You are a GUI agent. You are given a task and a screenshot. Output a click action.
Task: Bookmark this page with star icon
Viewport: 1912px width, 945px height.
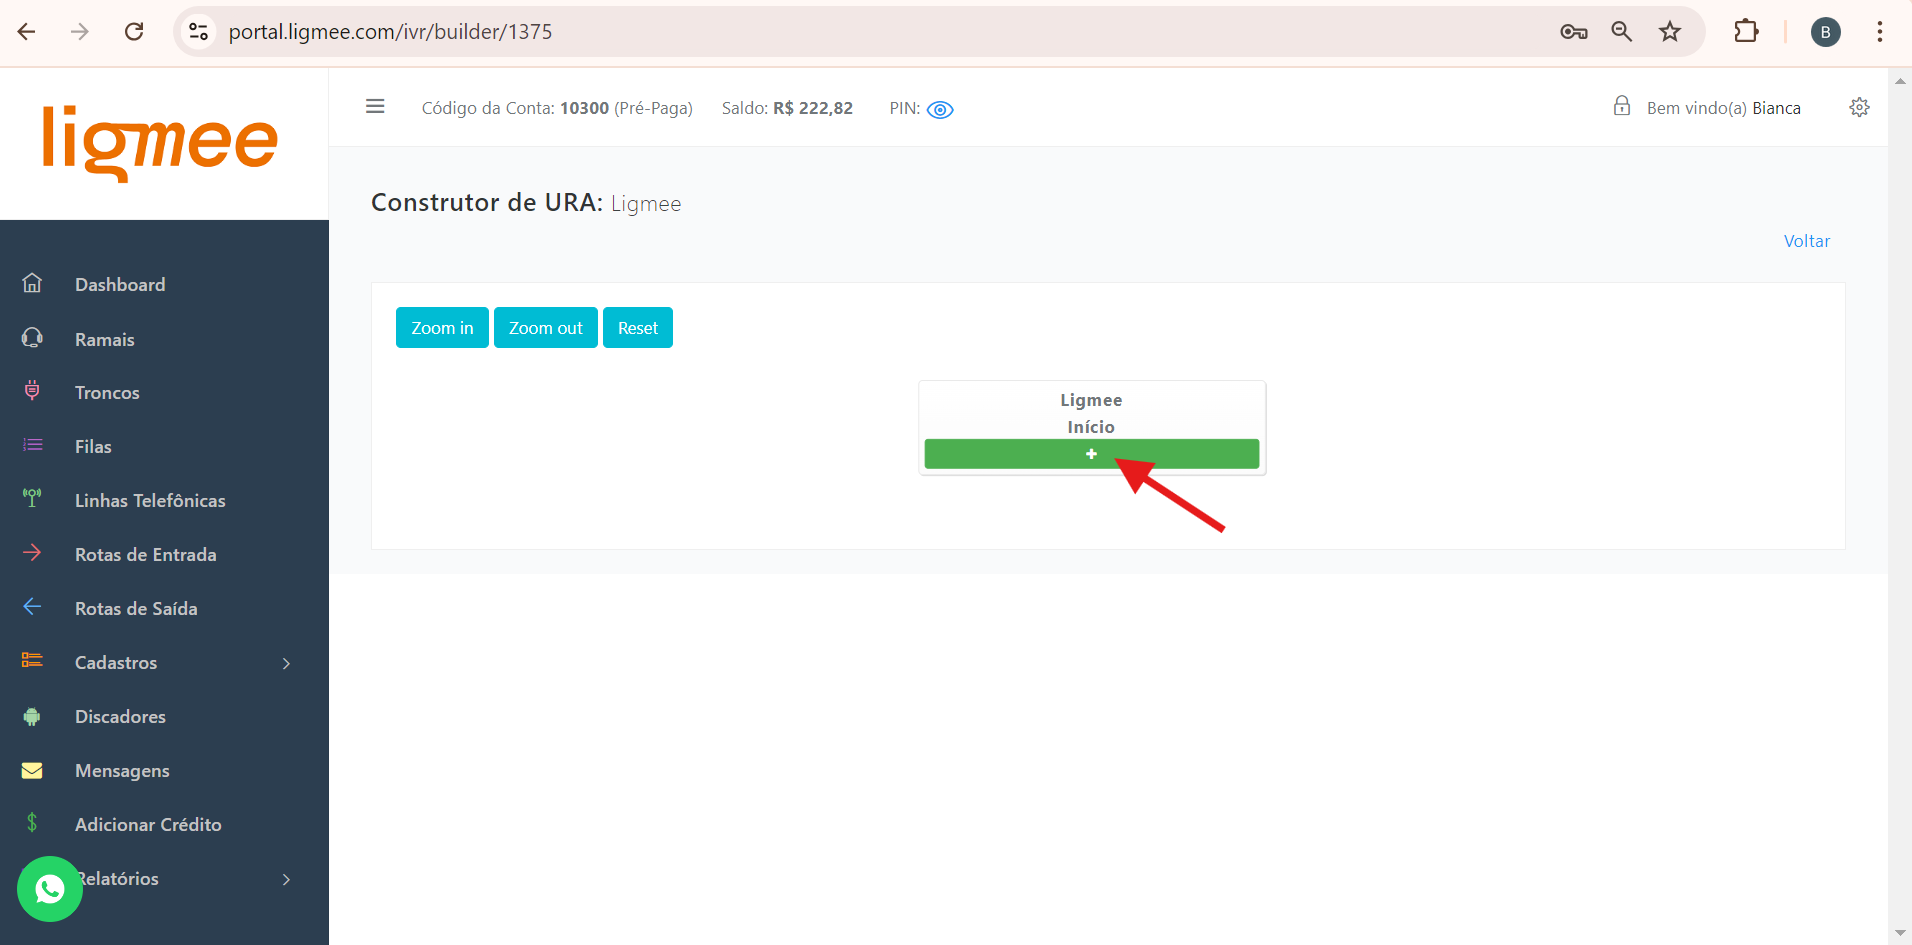(1669, 32)
